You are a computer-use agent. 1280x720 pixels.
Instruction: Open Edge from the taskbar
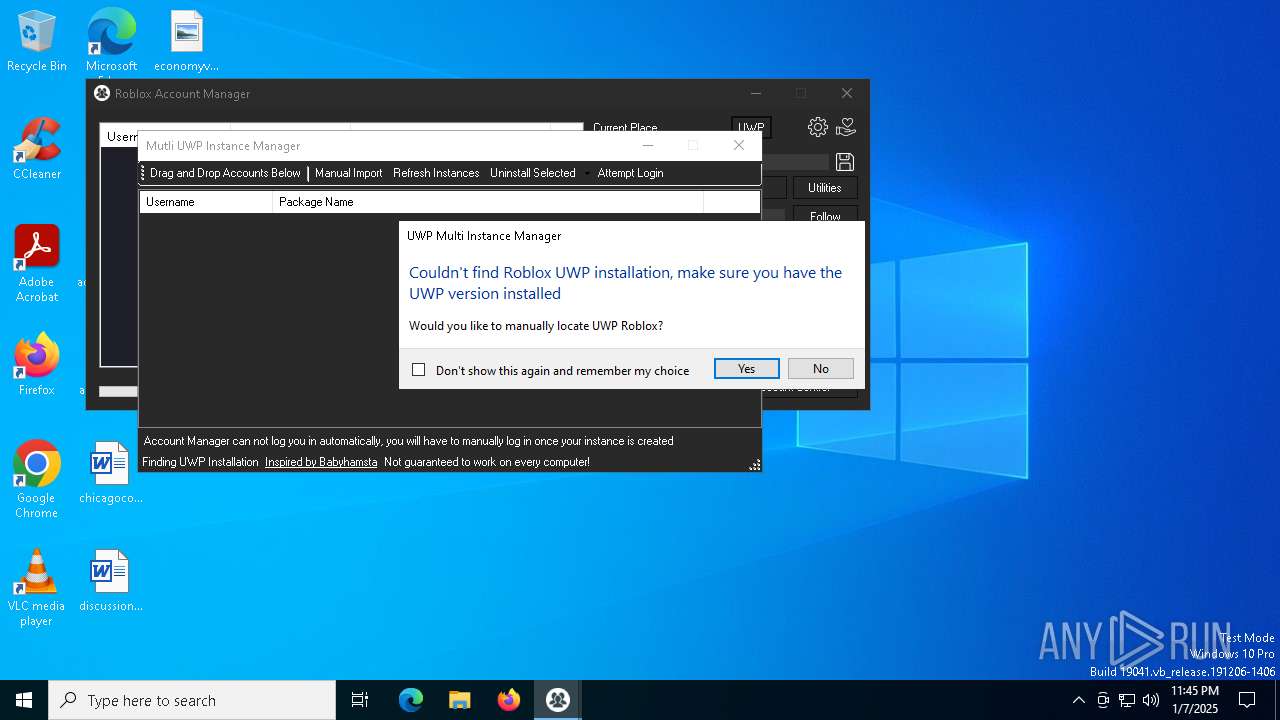(411, 700)
